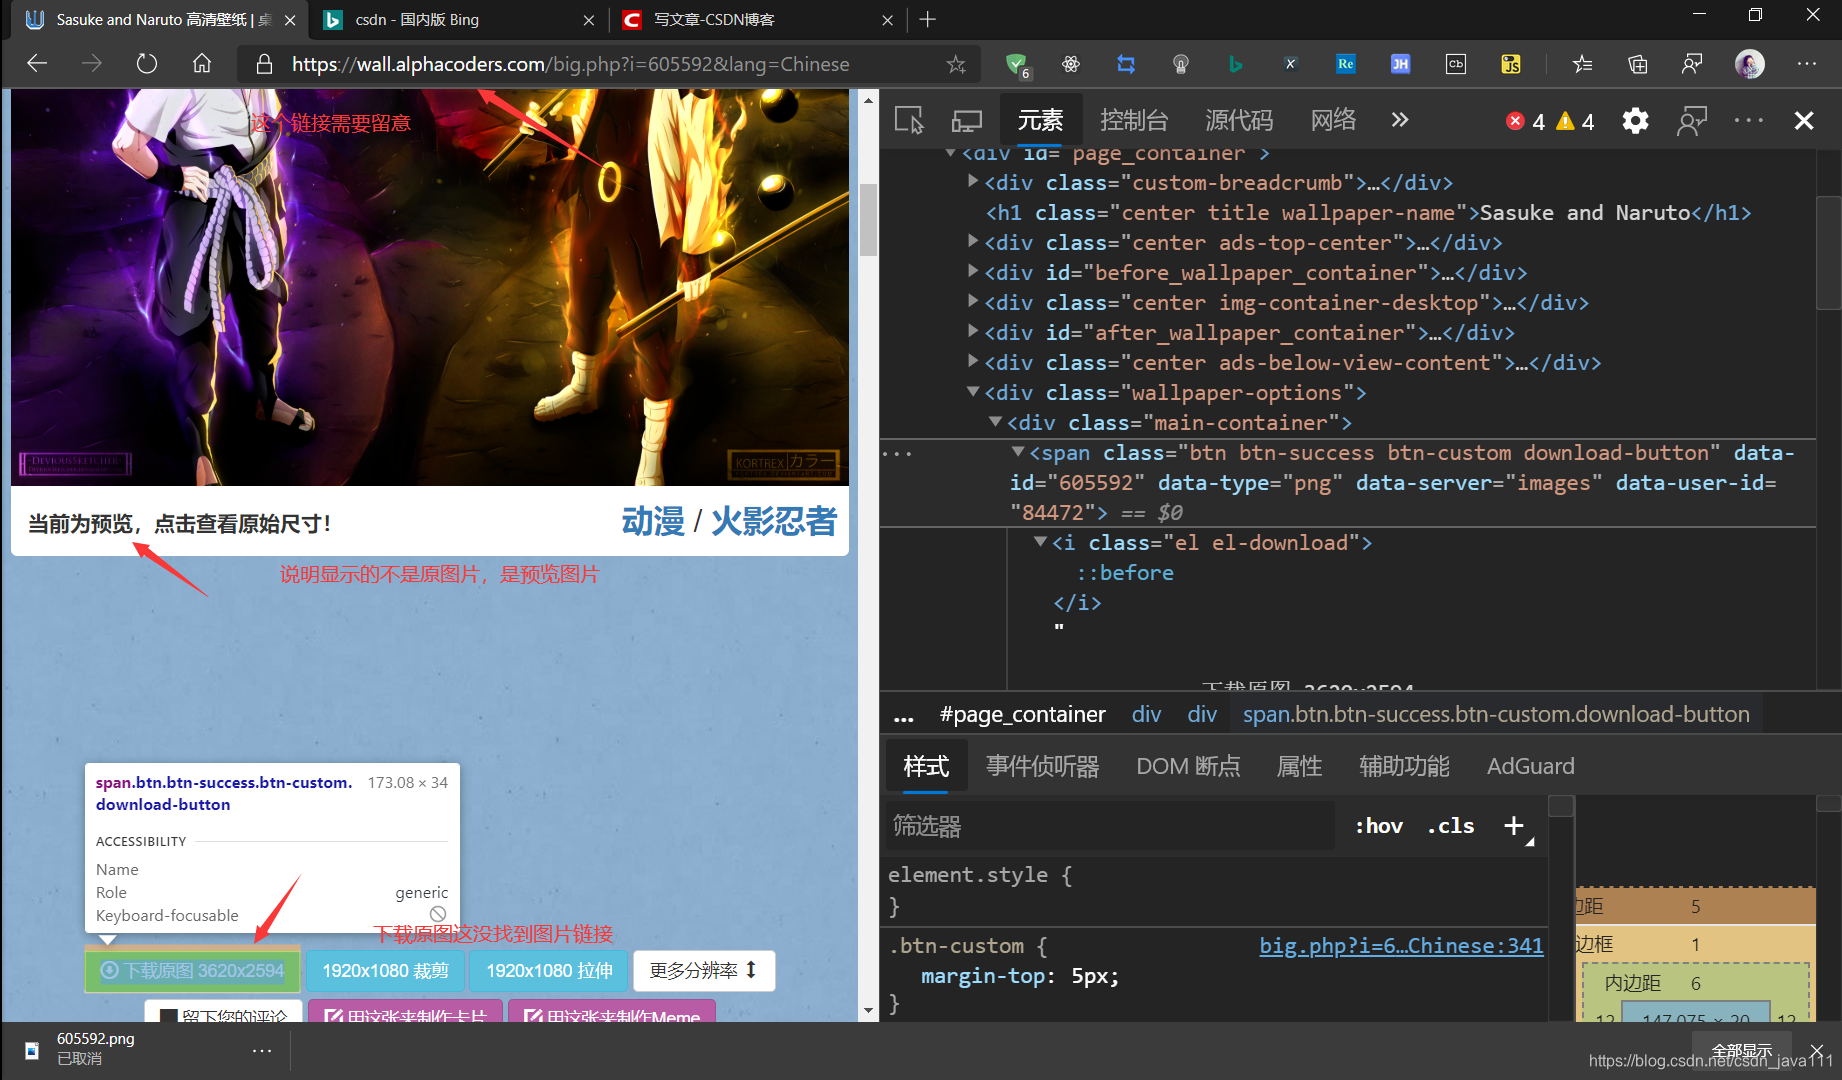Show the error count indicator in DevTools

tap(1525, 121)
